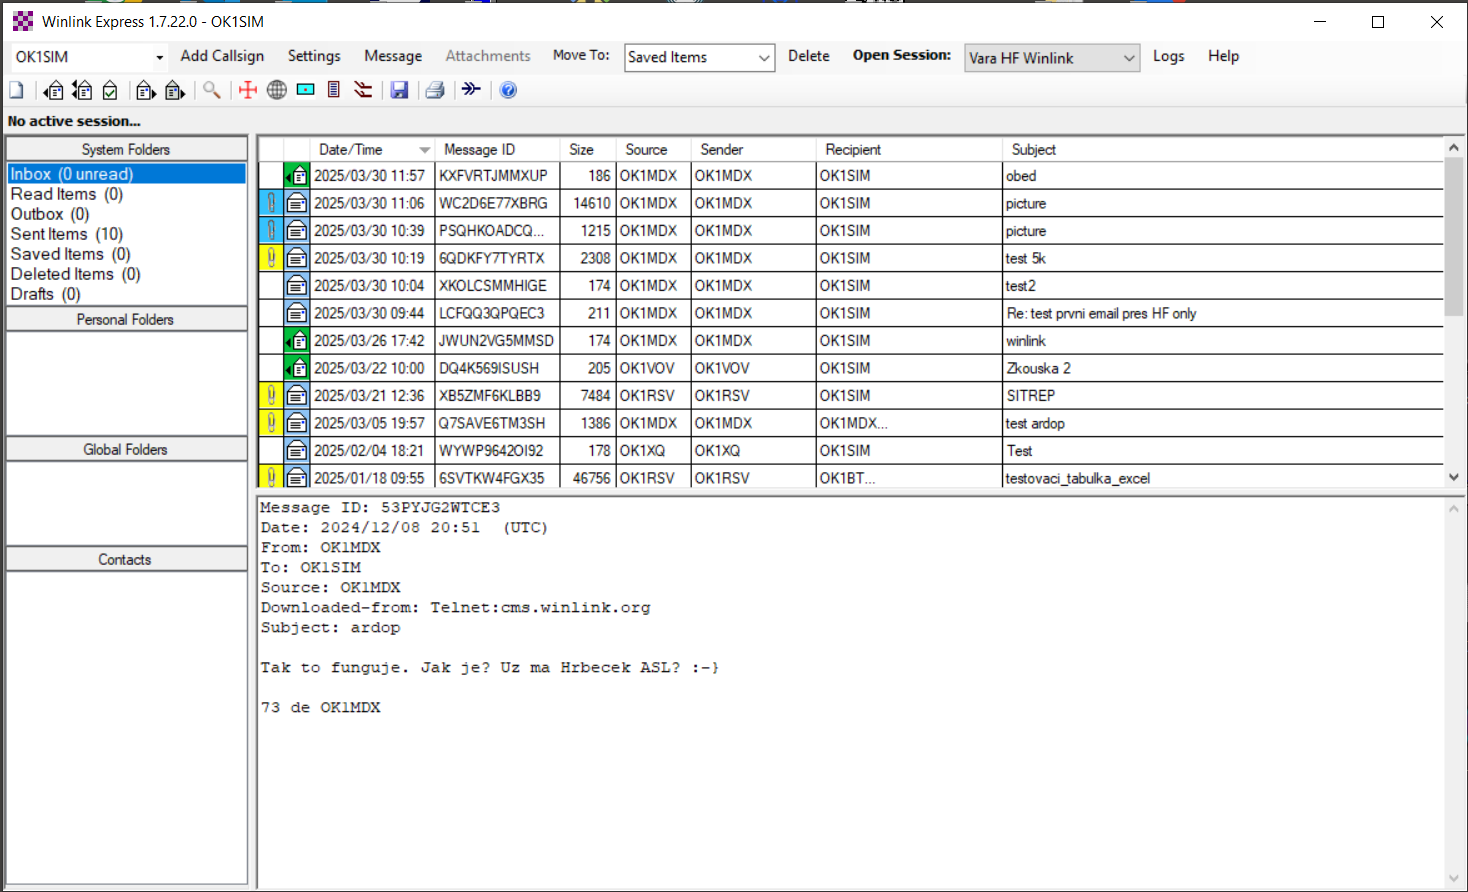Select the Inbox folder

126,174
